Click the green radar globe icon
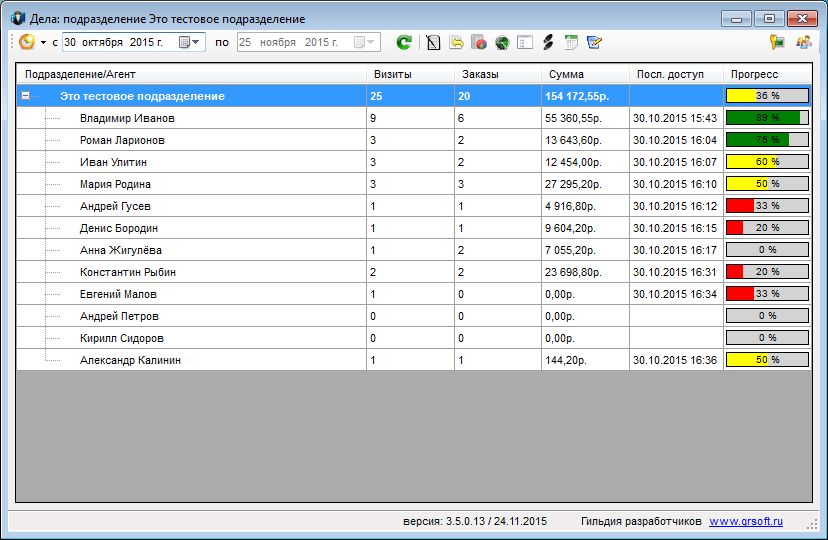828x540 pixels. click(x=502, y=42)
